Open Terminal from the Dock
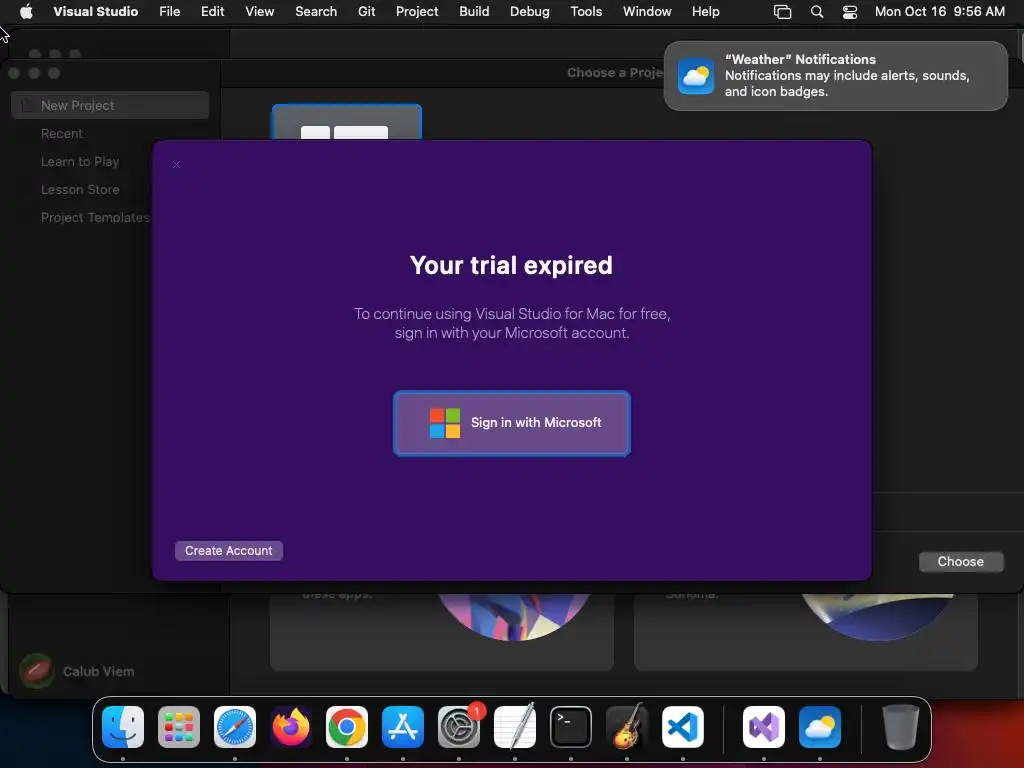 (x=571, y=727)
